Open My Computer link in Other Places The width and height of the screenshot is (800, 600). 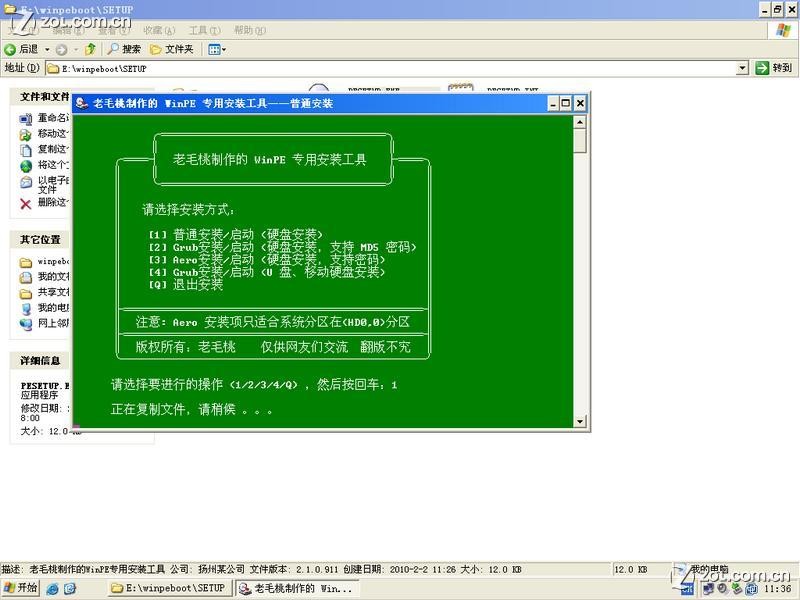pyautogui.click(x=52, y=308)
